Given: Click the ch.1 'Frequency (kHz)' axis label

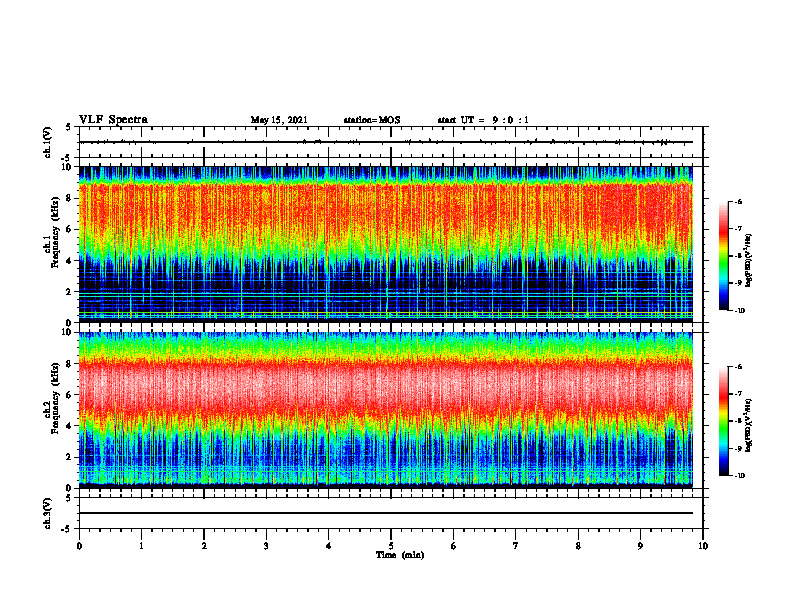Looking at the screenshot, I should [56, 230].
